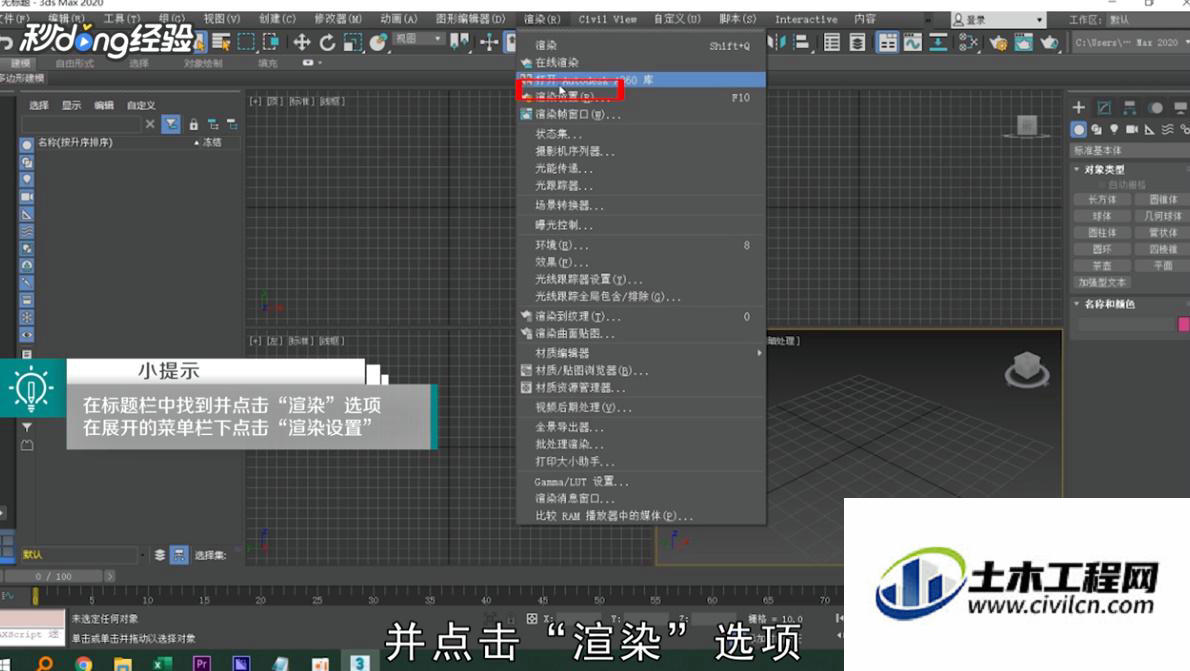
Task: Select the Scale tool in toolbar
Action: click(x=352, y=43)
